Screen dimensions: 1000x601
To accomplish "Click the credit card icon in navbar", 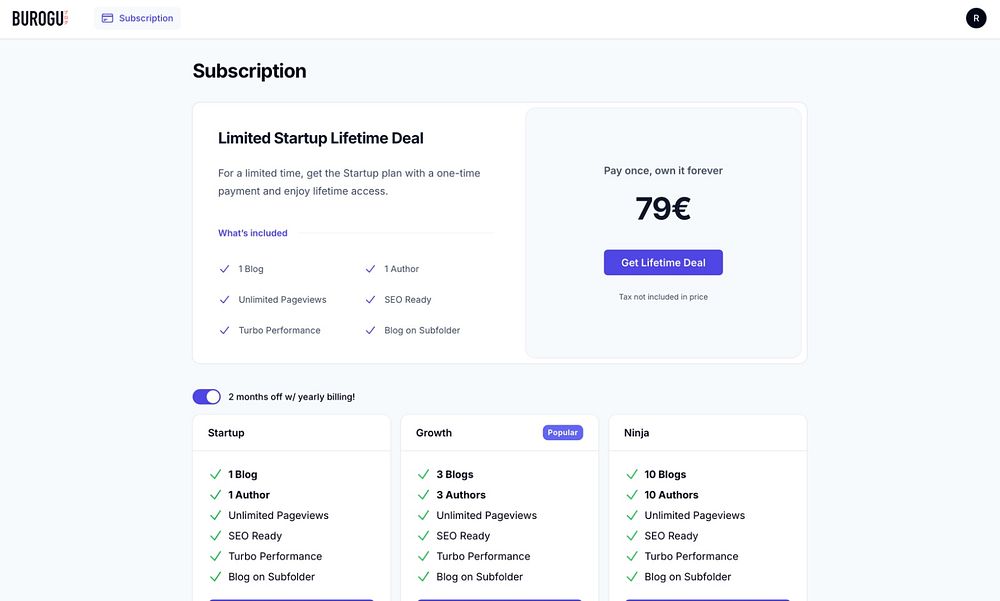I will click(x=107, y=18).
